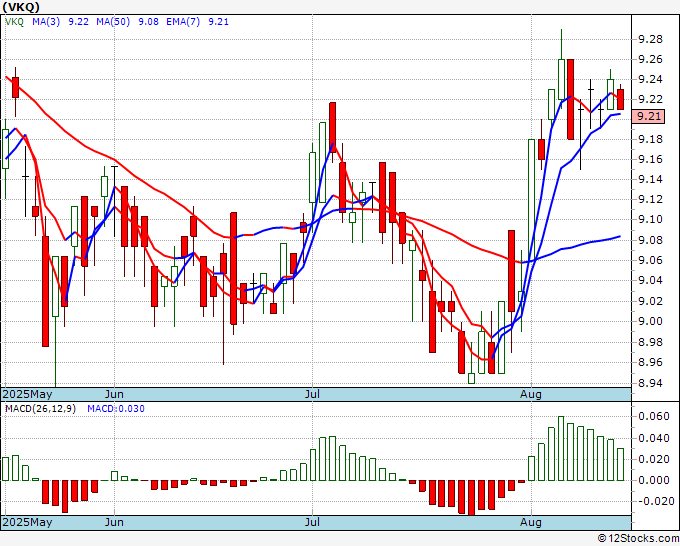Click the 9.28 price axis label
This screenshot has height=546, width=680.
(651, 40)
